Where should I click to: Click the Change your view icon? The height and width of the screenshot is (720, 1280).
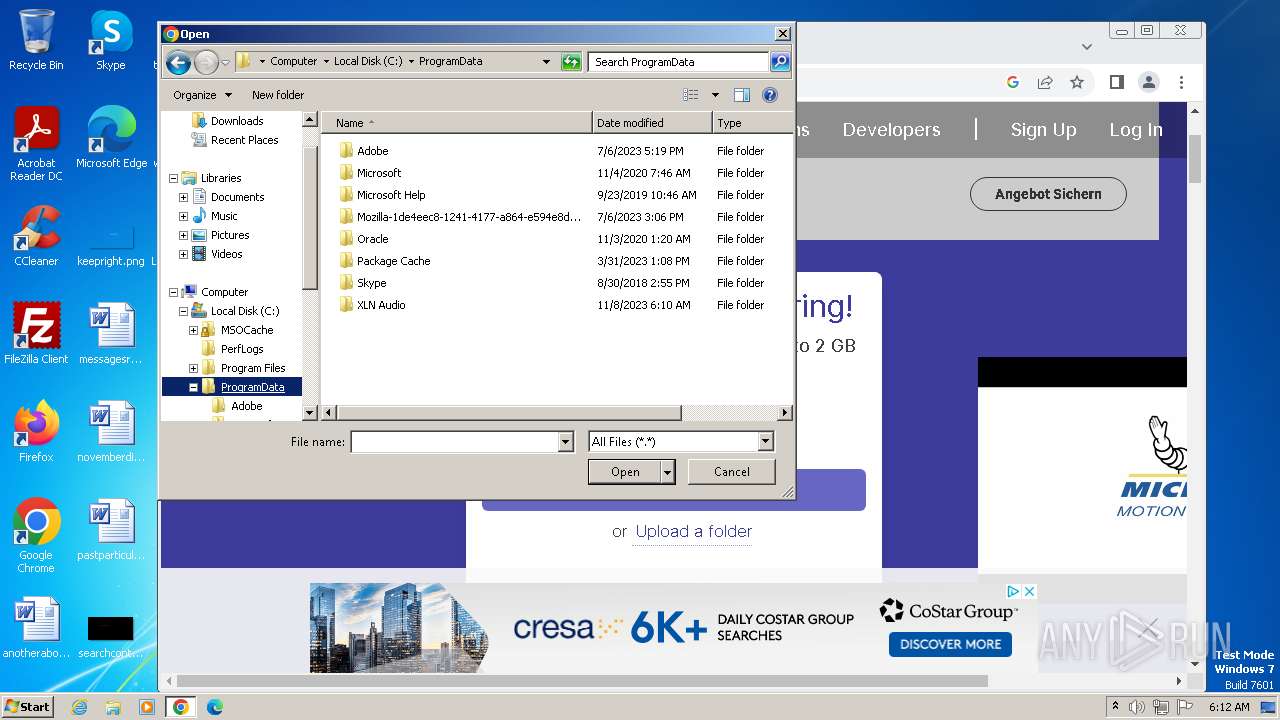point(690,95)
